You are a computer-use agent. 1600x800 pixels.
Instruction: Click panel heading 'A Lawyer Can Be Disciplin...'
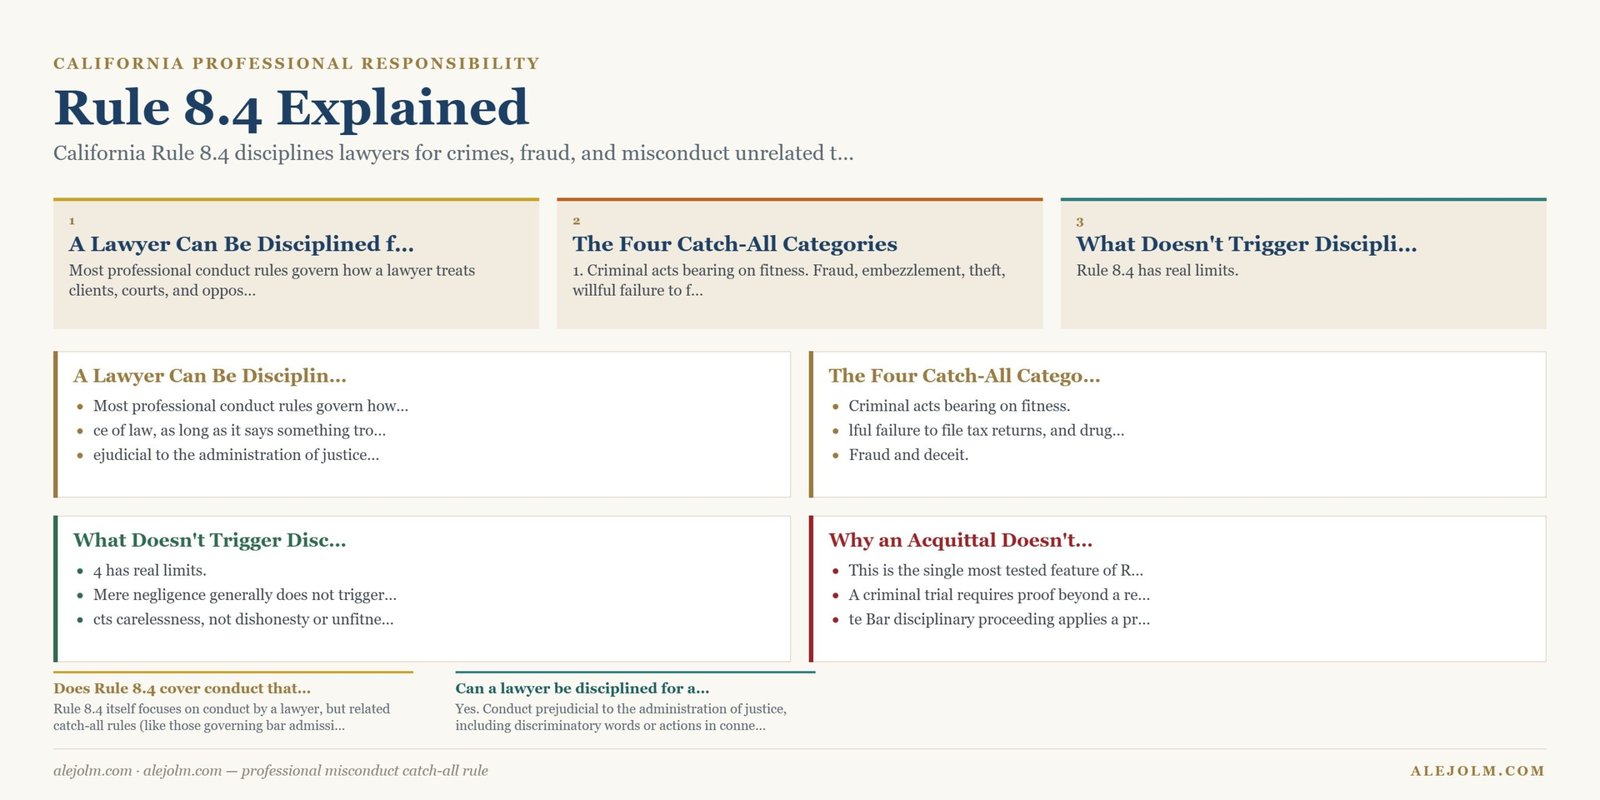click(210, 376)
